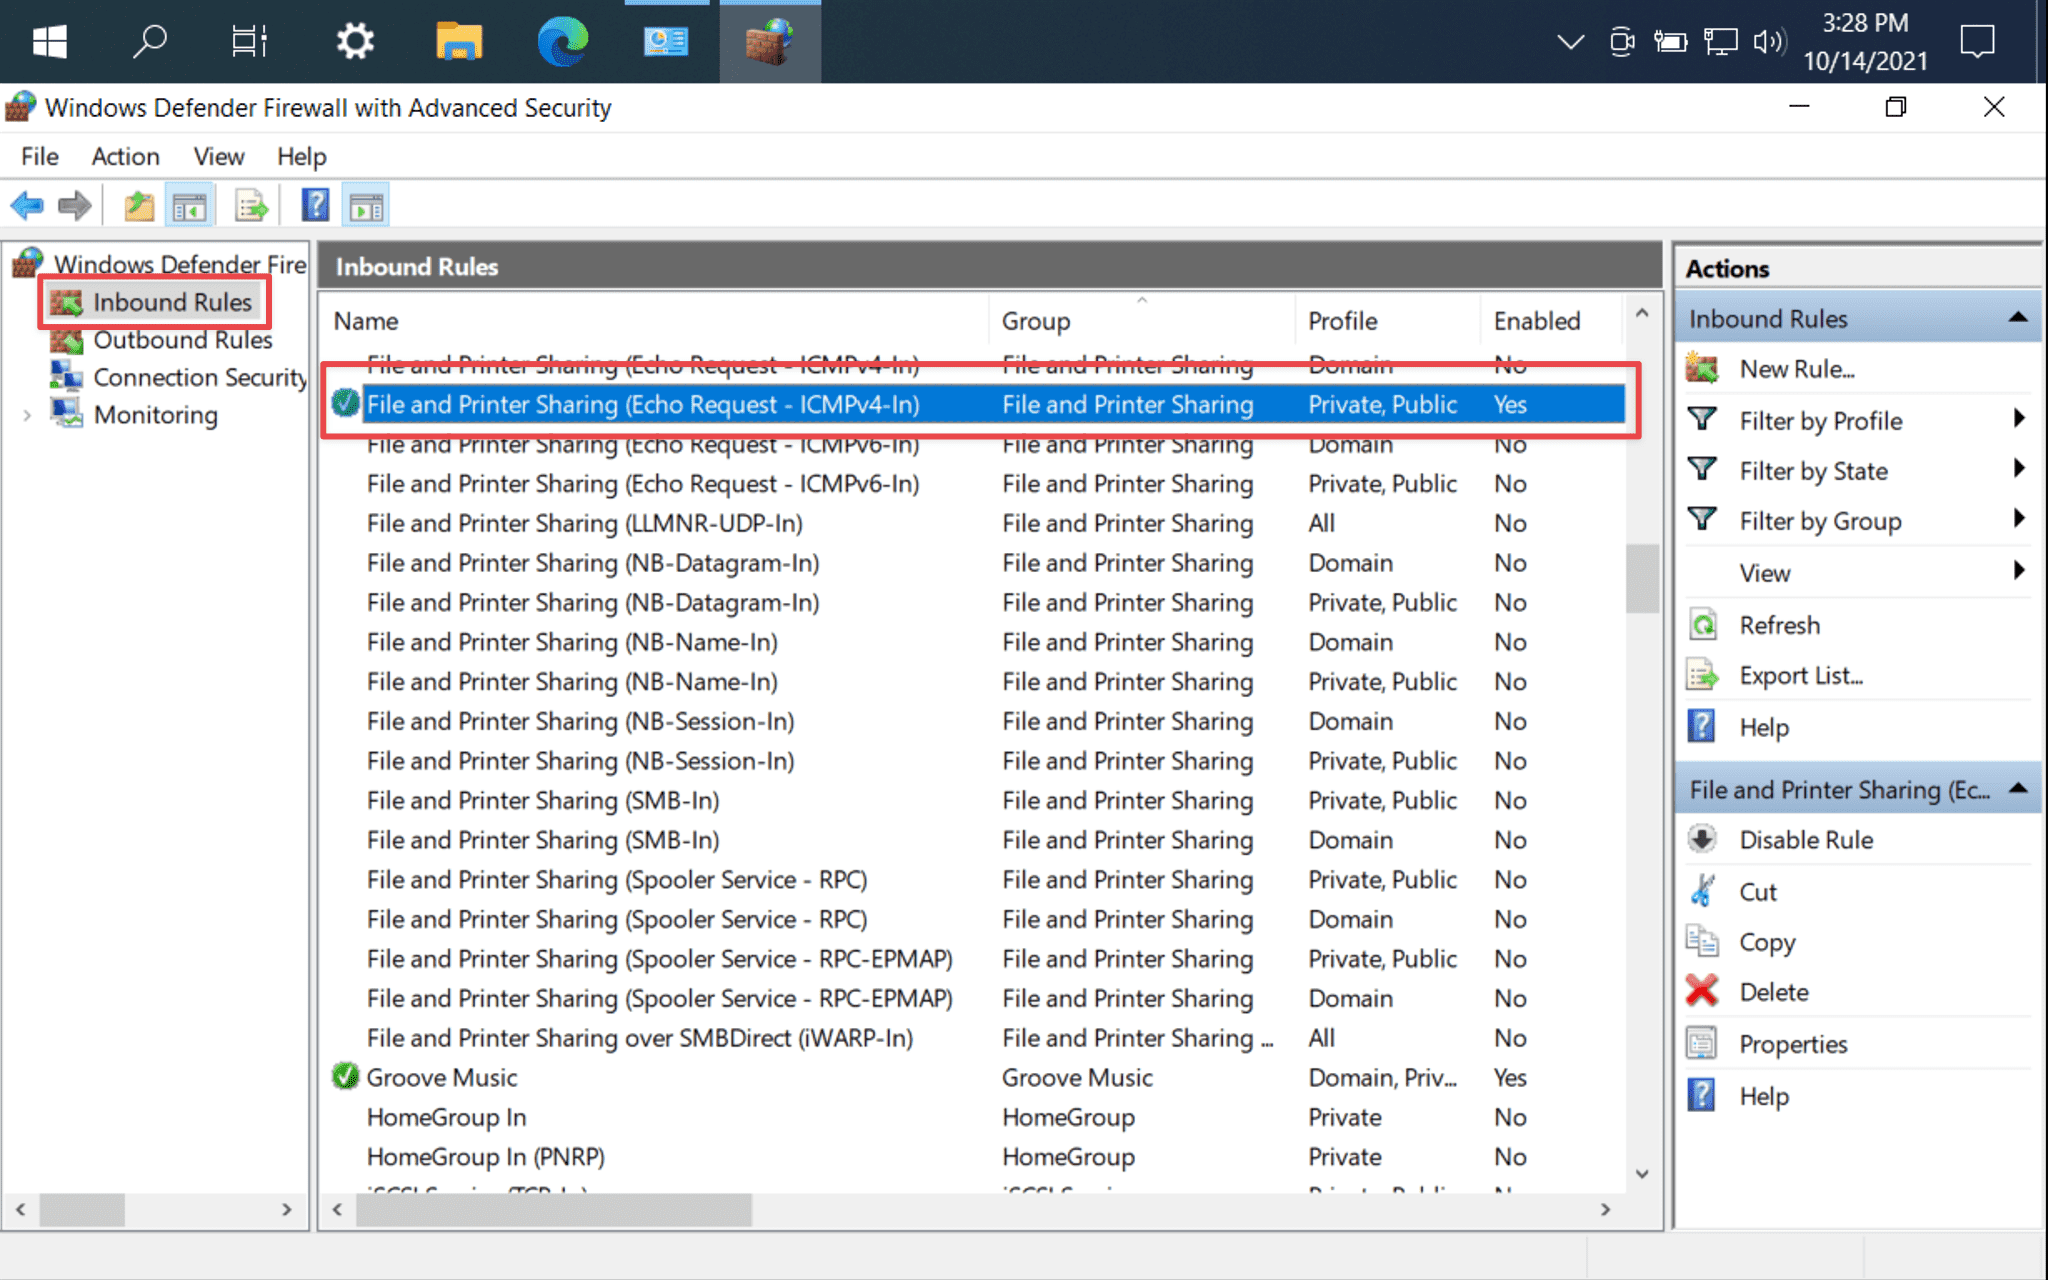Open the Filter by Group submenu arrow
This screenshot has width=2048, height=1280.
coord(2019,519)
